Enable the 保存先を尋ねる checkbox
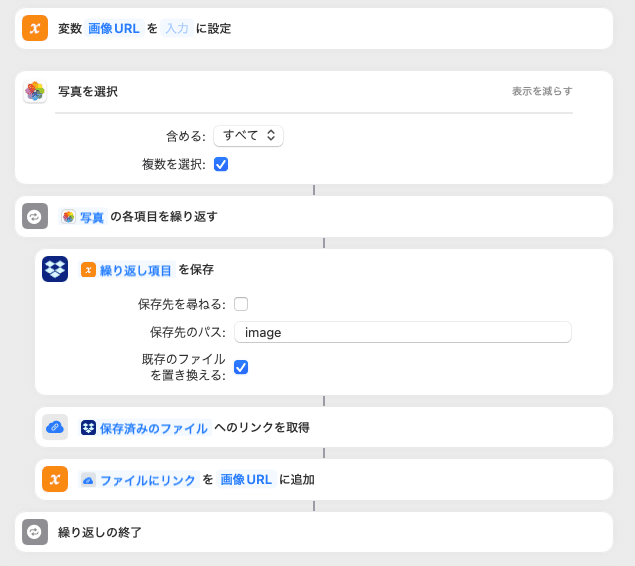Image resolution: width=635 pixels, height=566 pixels. (241, 304)
